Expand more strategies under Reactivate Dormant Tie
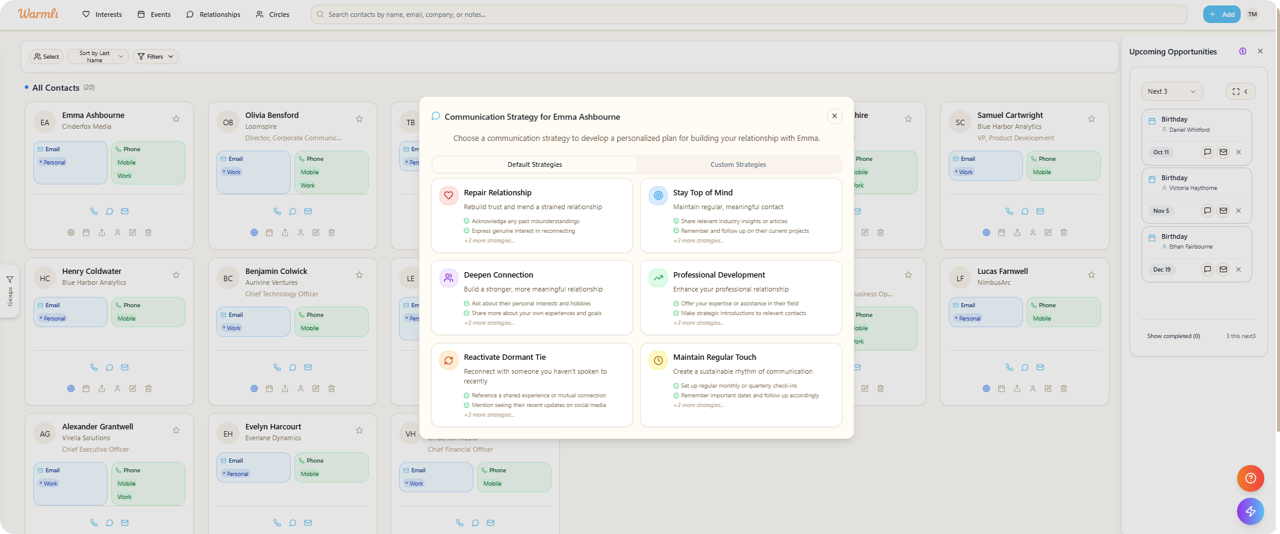The width and height of the screenshot is (1280, 534). 489,415
